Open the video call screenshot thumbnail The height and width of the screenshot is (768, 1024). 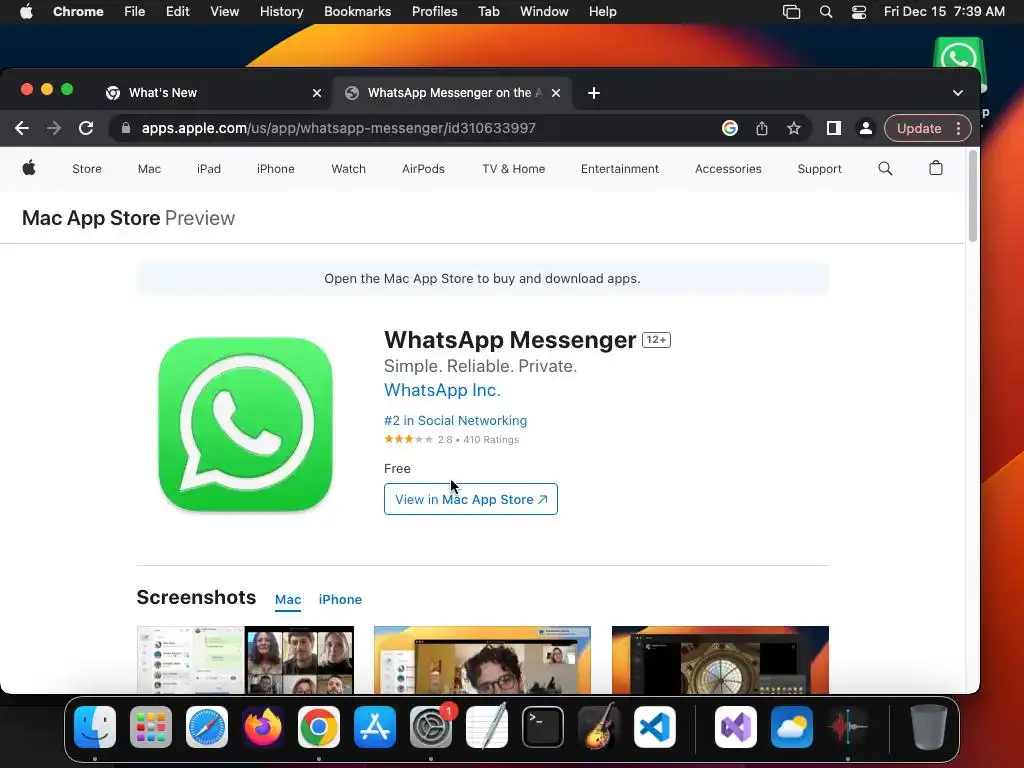pyautogui.click(x=482, y=660)
